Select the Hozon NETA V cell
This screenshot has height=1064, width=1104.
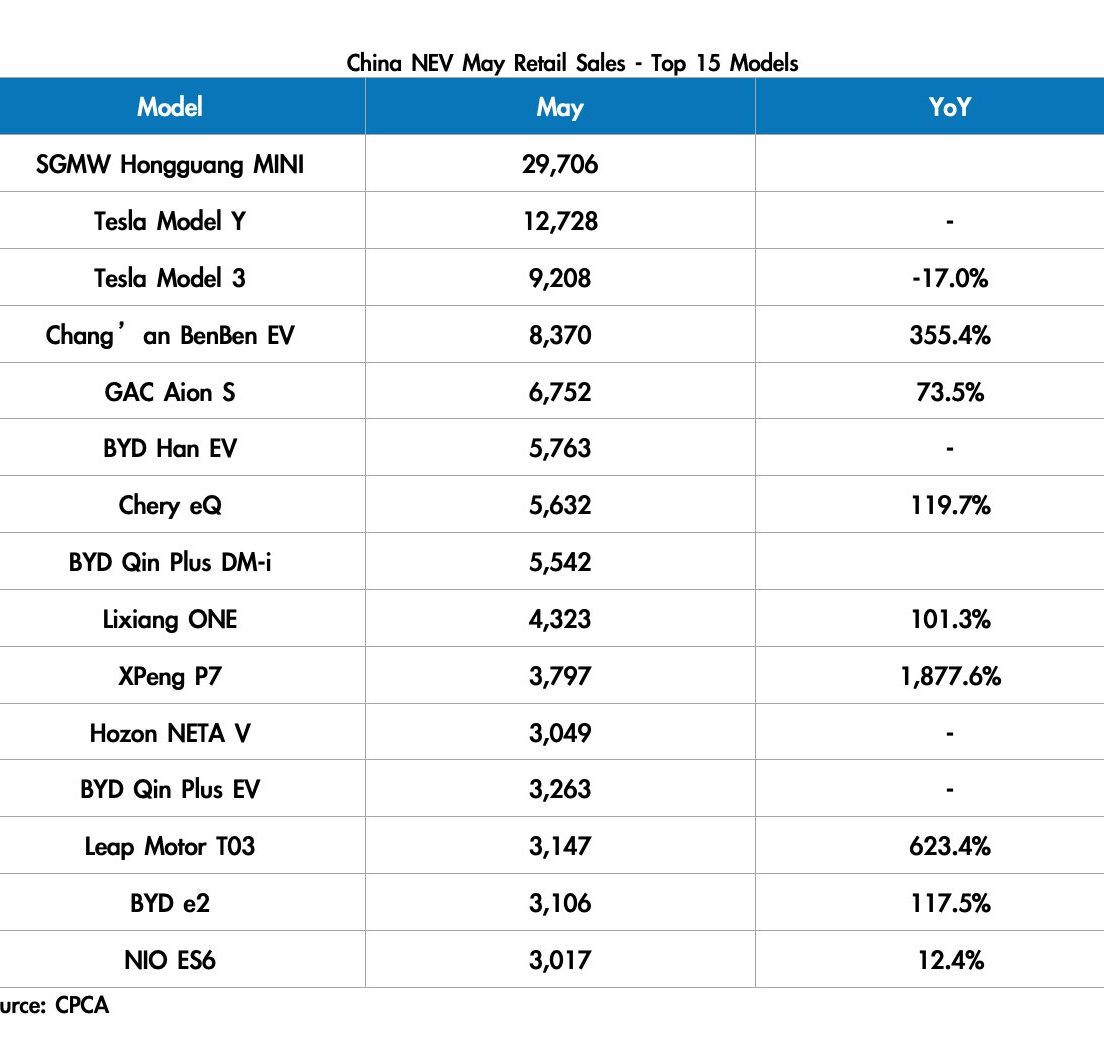[170, 733]
